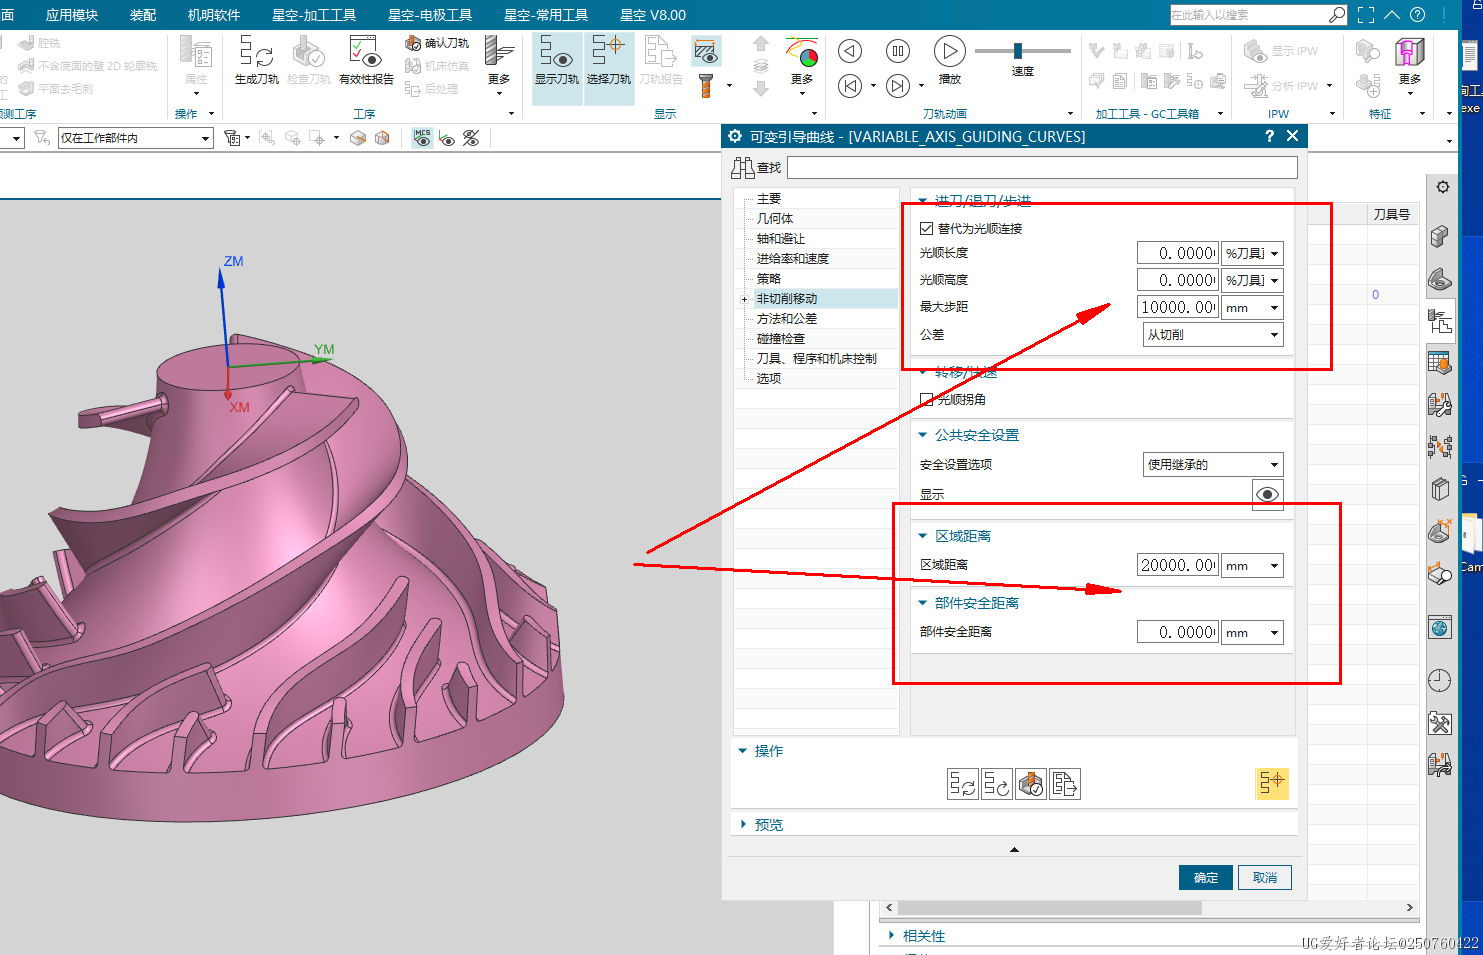
Task: Collapse the 区域距离 section
Action: click(x=922, y=536)
